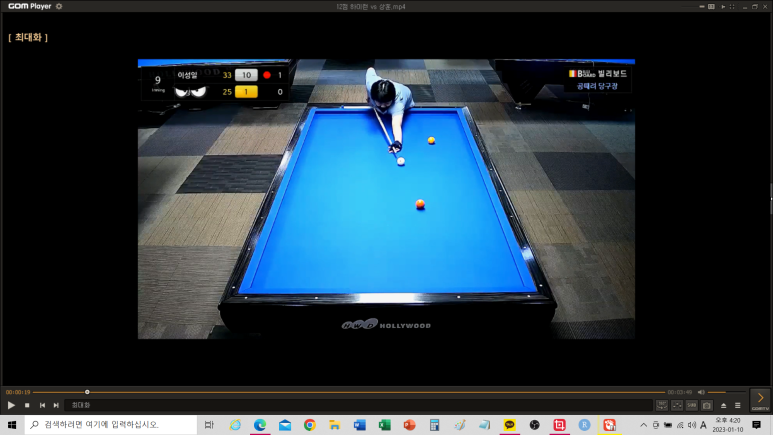
Task: Stop video playback
Action: (x=27, y=405)
